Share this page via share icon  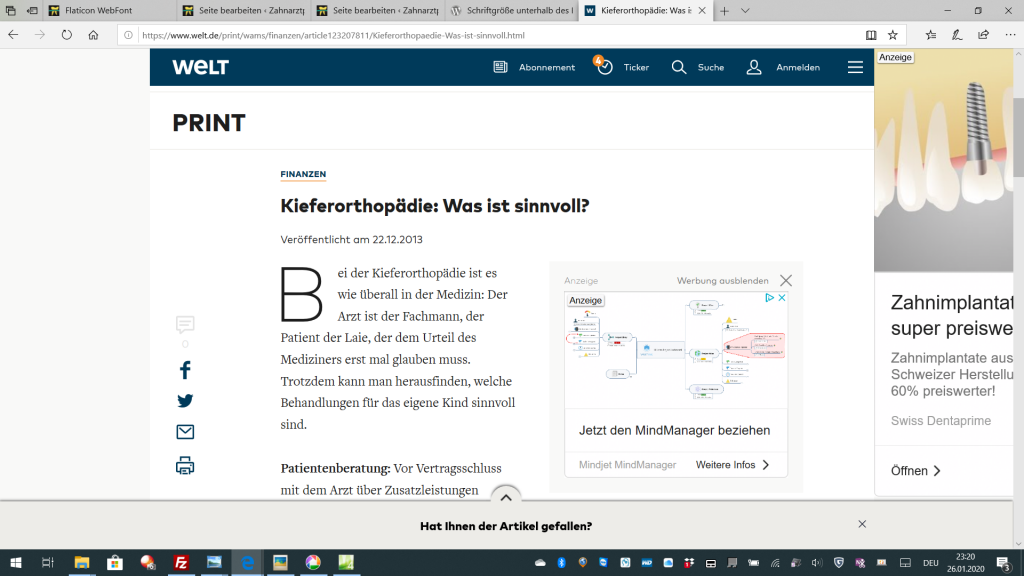pyautogui.click(x=984, y=35)
